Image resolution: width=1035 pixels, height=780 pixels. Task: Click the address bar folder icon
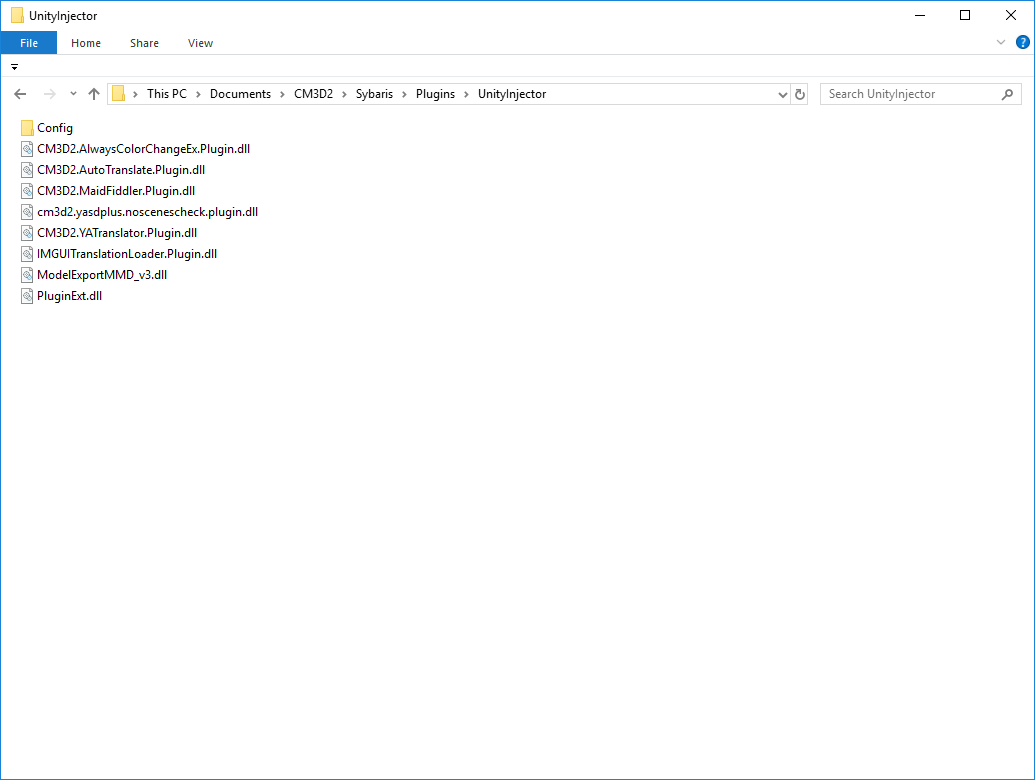[118, 94]
